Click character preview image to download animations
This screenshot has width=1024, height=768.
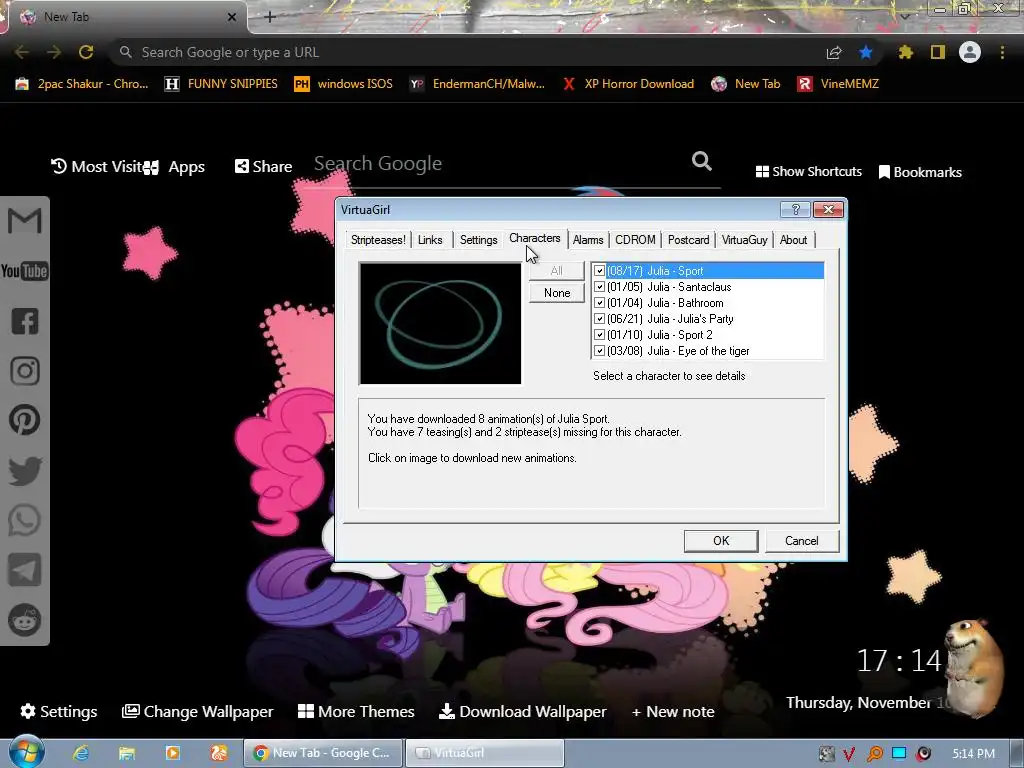440,323
